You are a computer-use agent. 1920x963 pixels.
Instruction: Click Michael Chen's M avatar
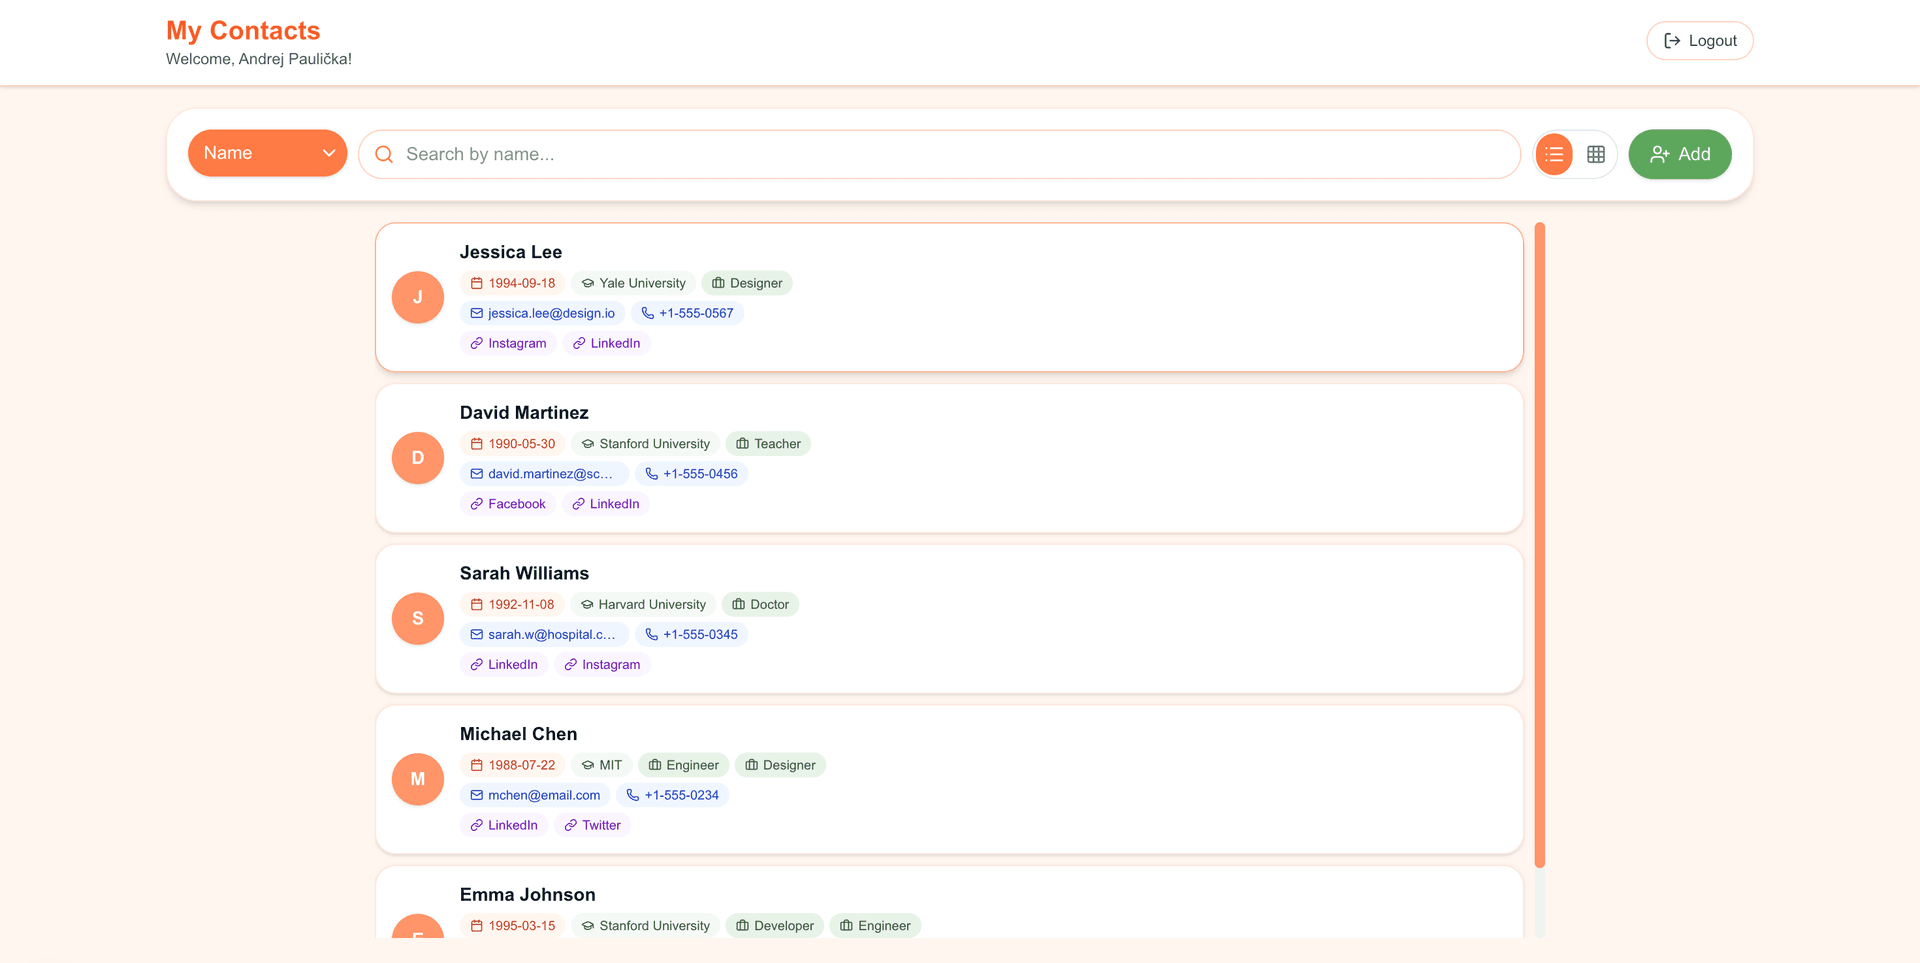click(418, 779)
